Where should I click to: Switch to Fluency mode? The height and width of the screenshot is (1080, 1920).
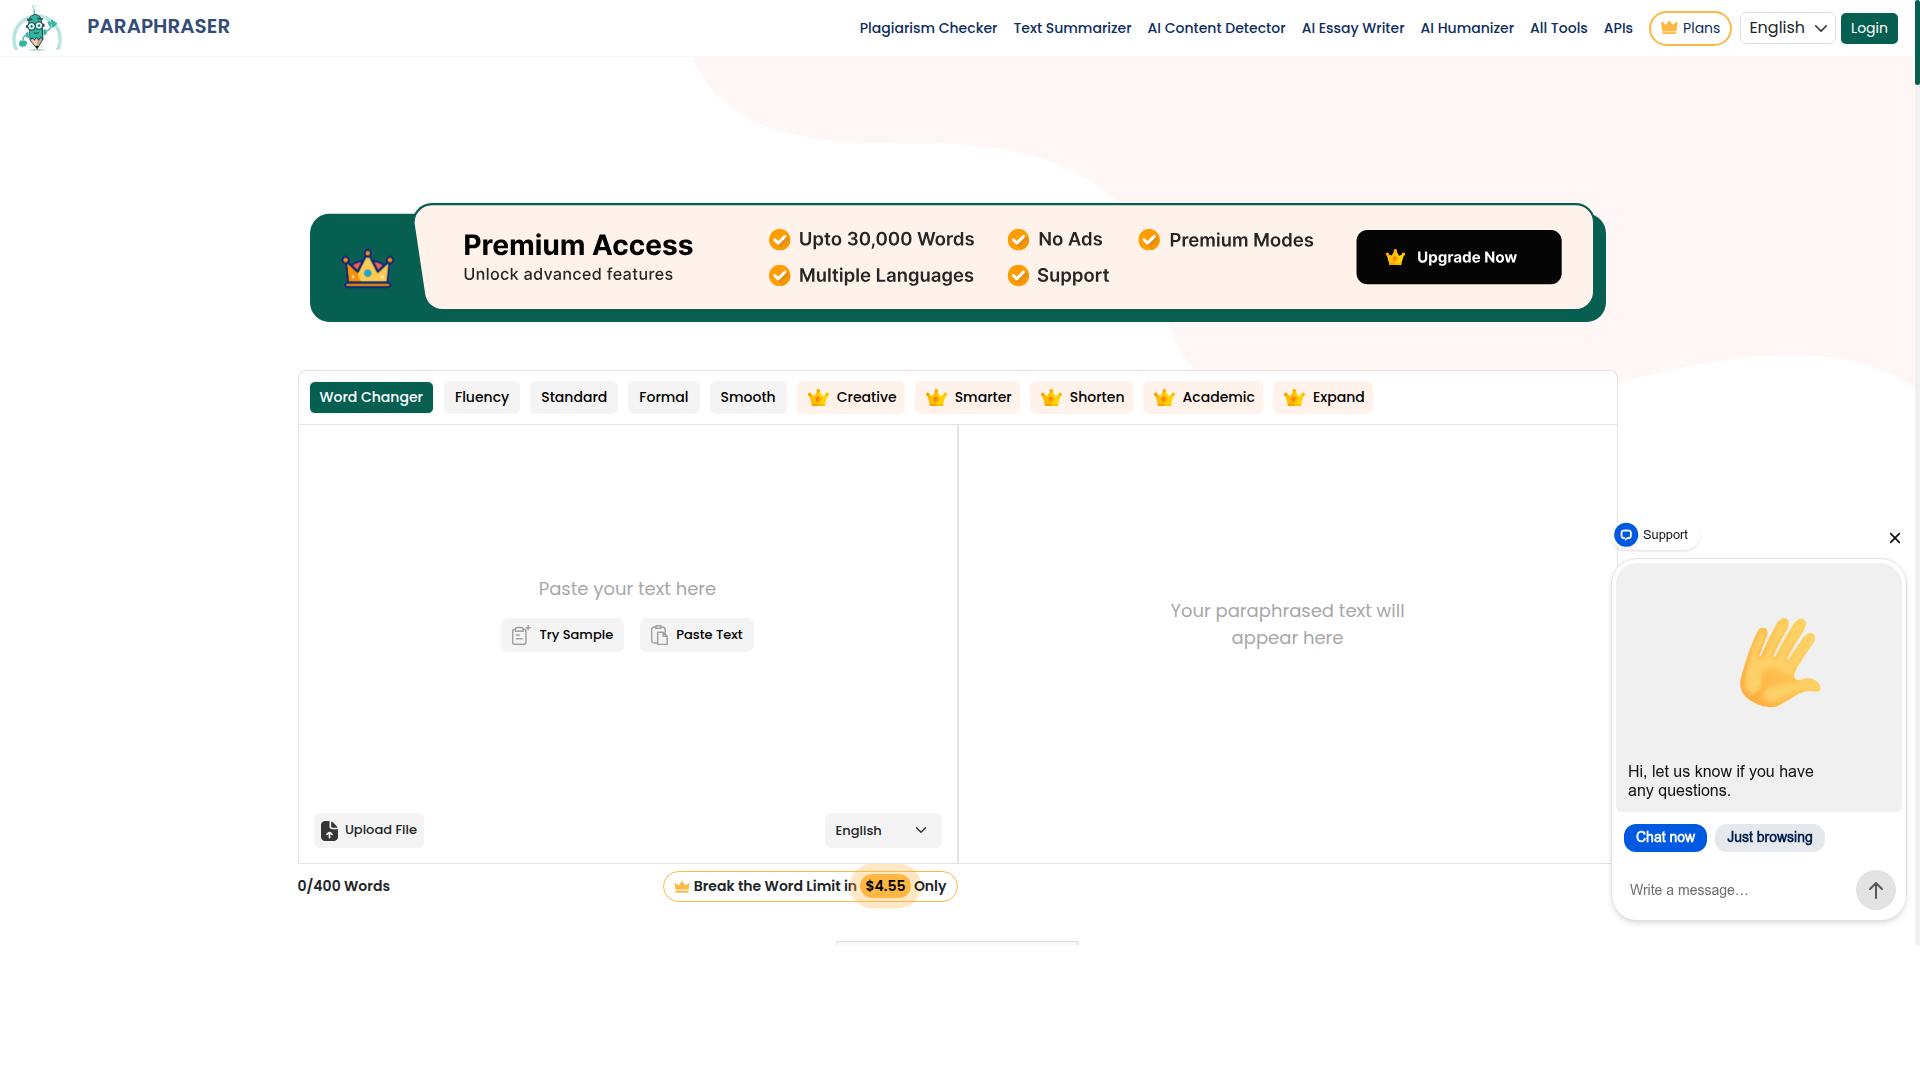pos(482,397)
